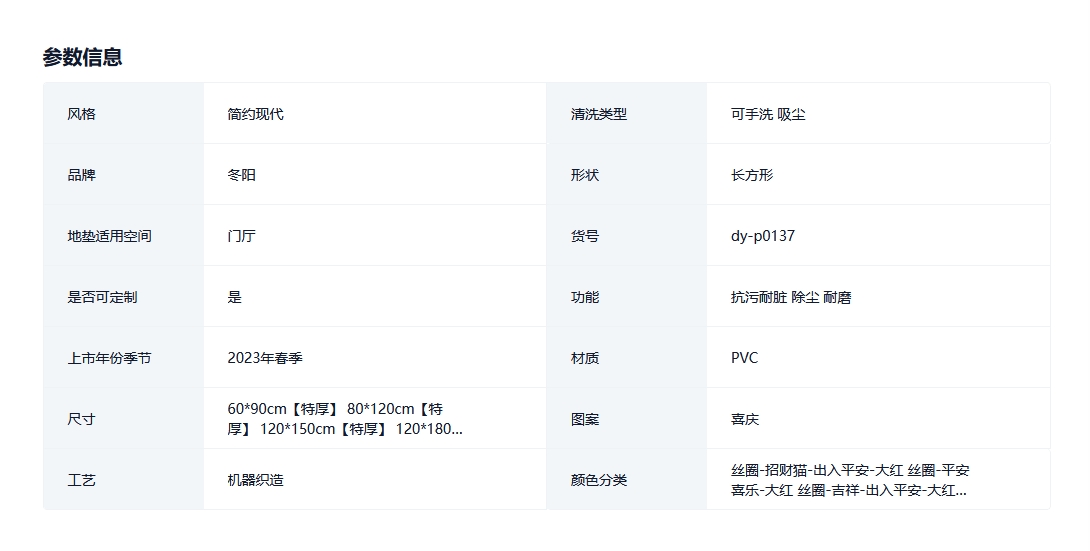Click the 地垫适用空间 label

(x=109, y=236)
